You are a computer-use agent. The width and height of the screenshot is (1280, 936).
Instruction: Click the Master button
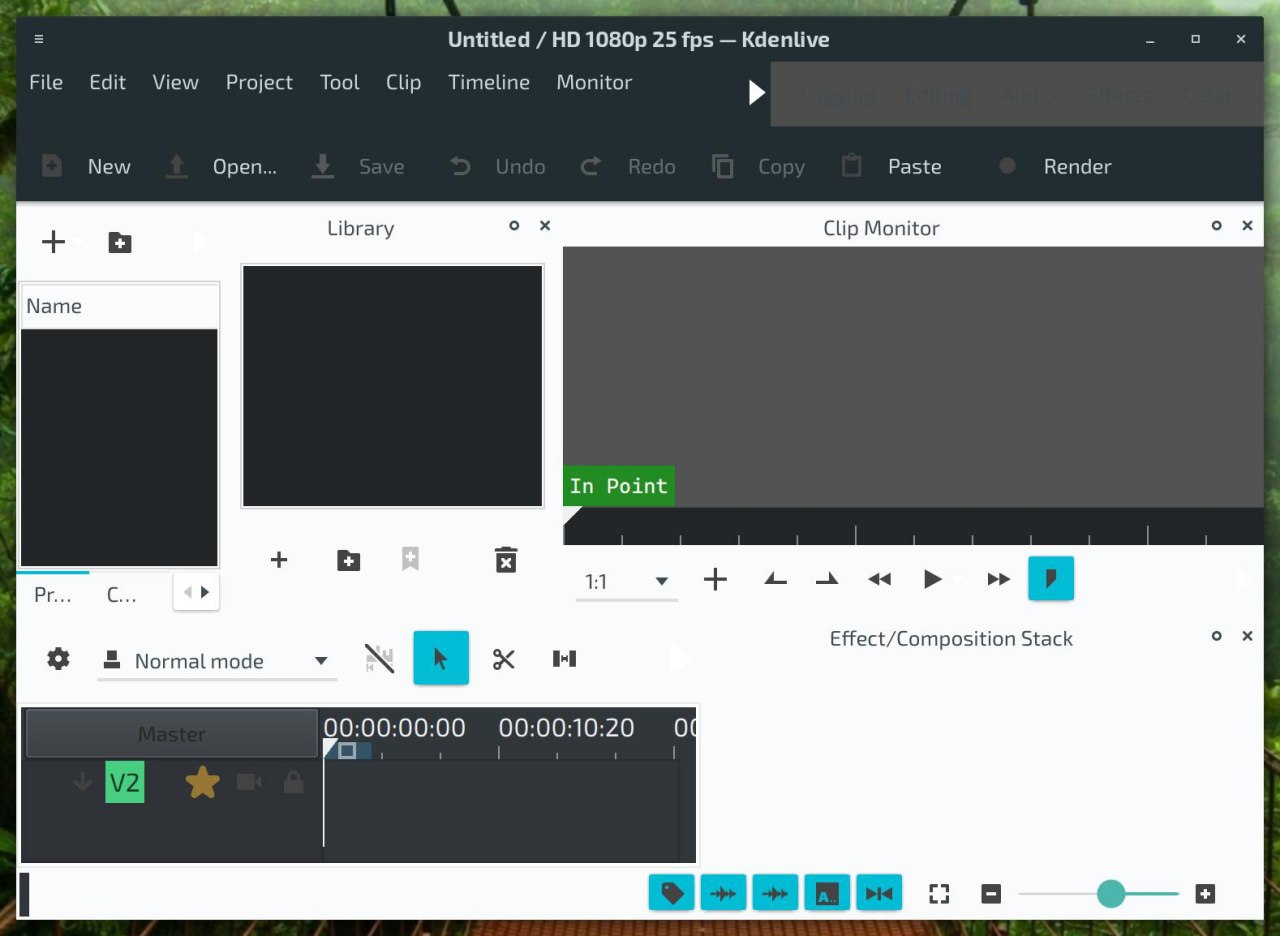pyautogui.click(x=171, y=733)
